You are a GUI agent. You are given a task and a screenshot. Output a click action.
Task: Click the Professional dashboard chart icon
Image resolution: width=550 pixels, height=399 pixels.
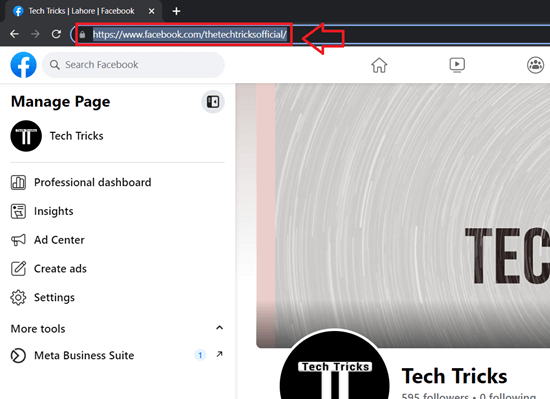(x=18, y=182)
